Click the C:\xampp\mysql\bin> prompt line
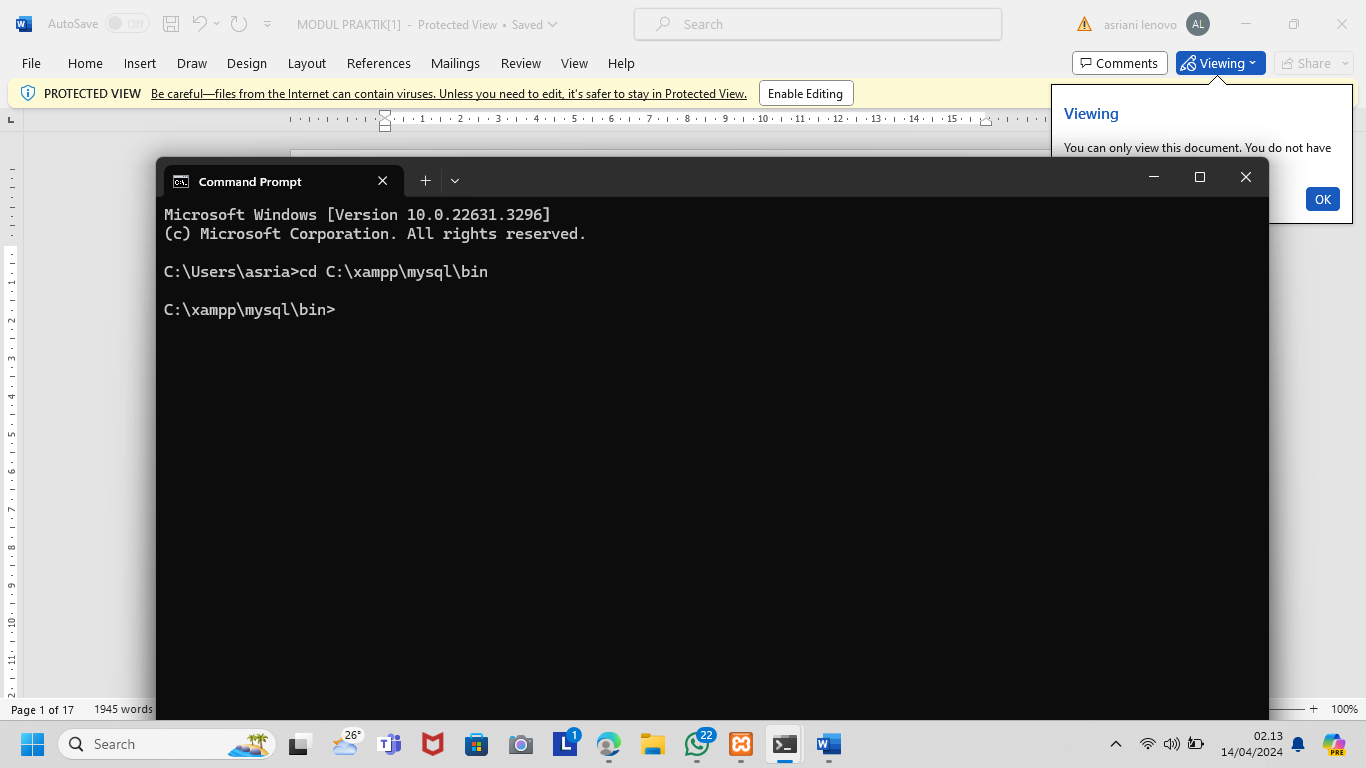 point(250,310)
